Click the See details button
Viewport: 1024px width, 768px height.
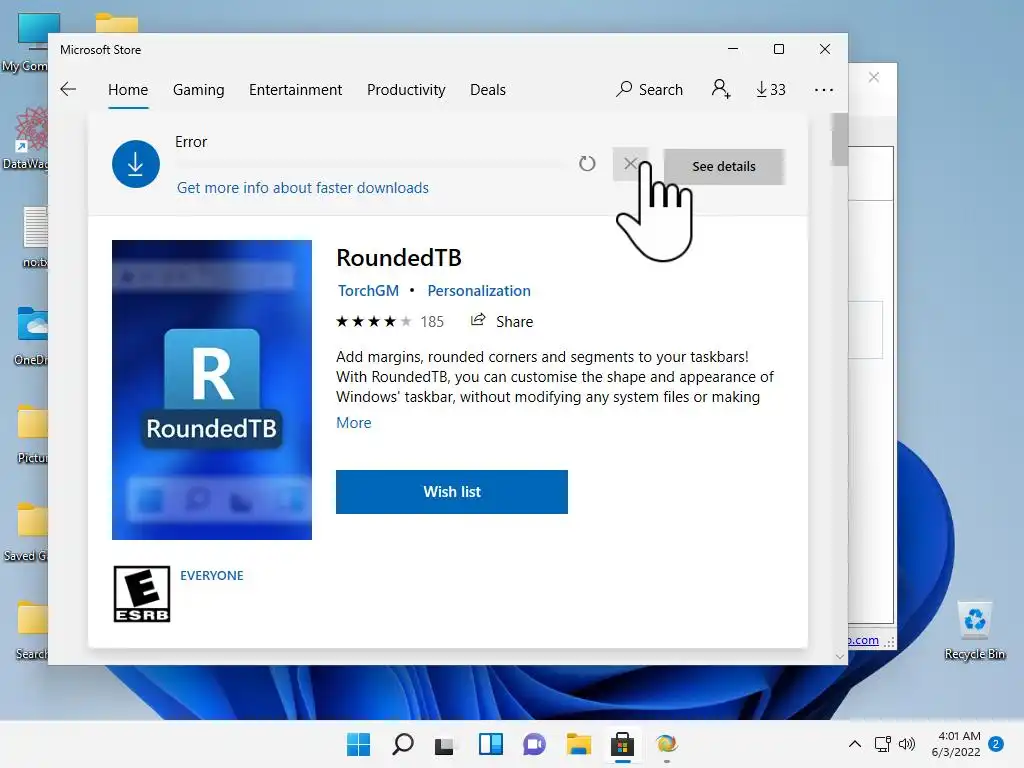click(x=724, y=167)
